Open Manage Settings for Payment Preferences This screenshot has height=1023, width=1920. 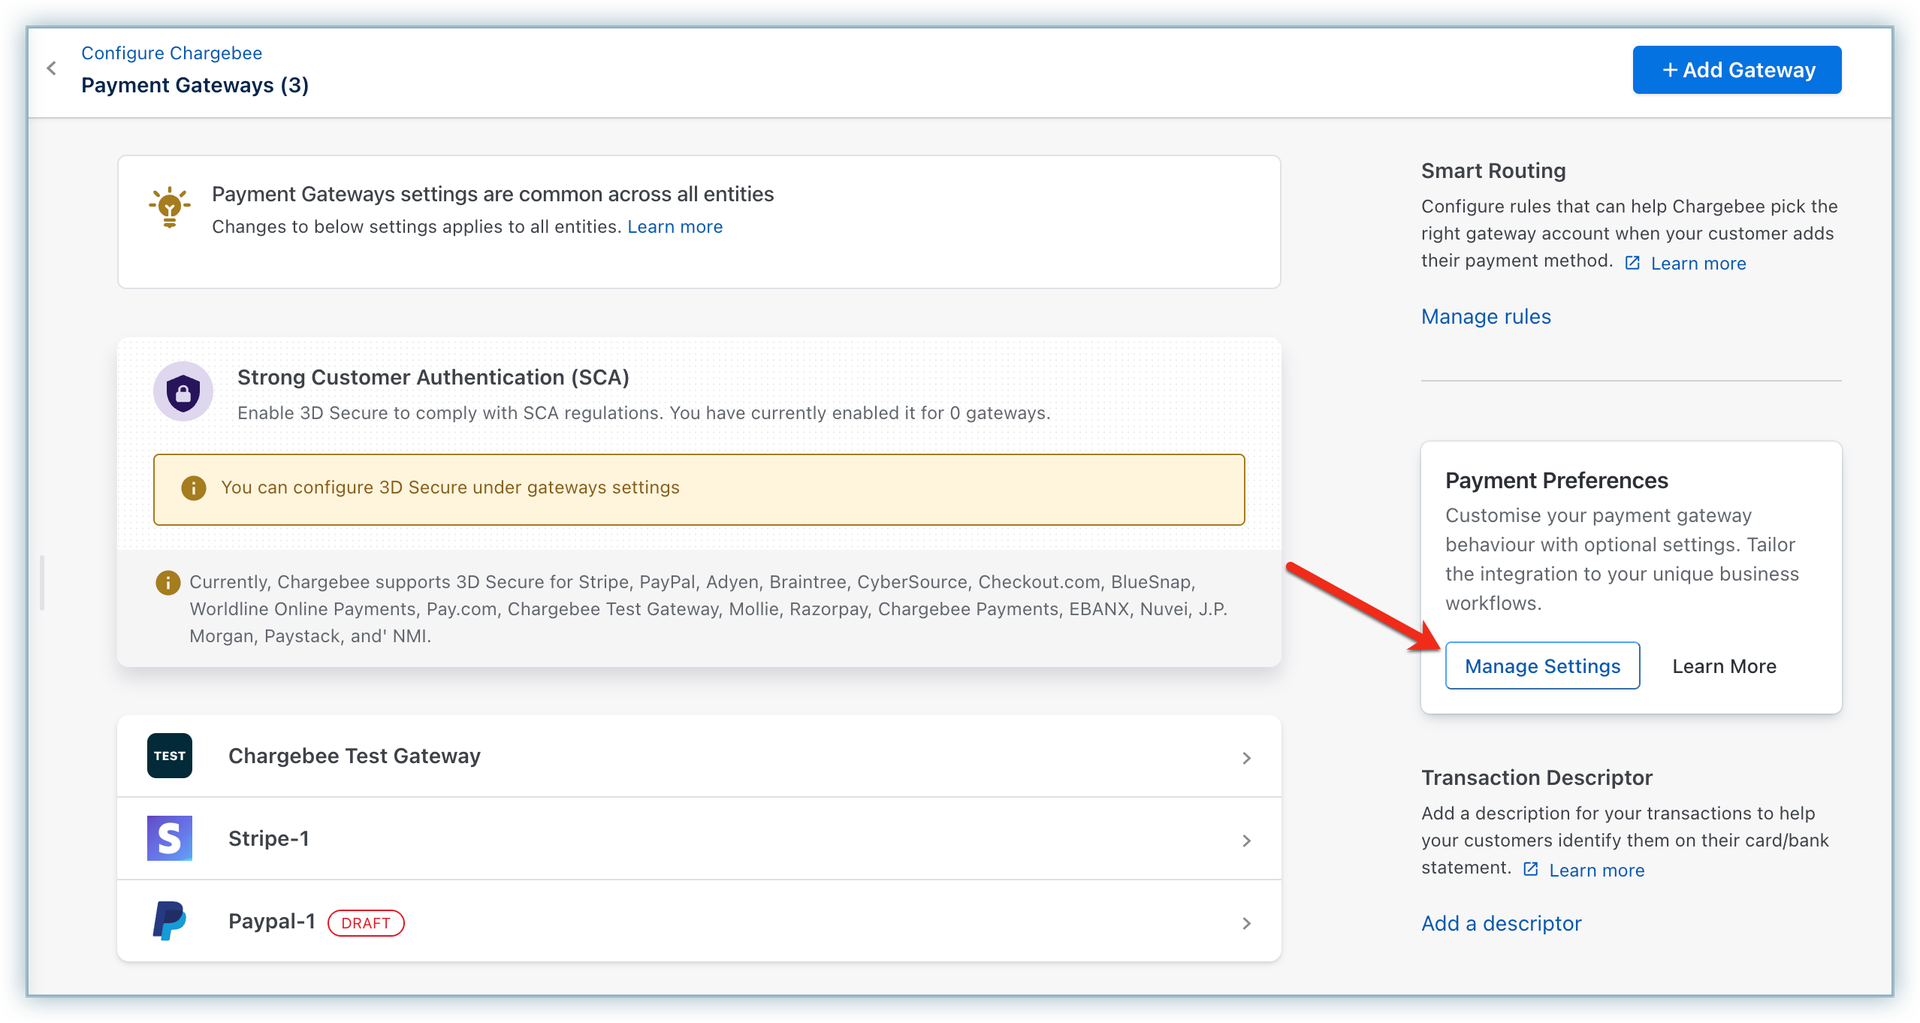pos(1542,666)
